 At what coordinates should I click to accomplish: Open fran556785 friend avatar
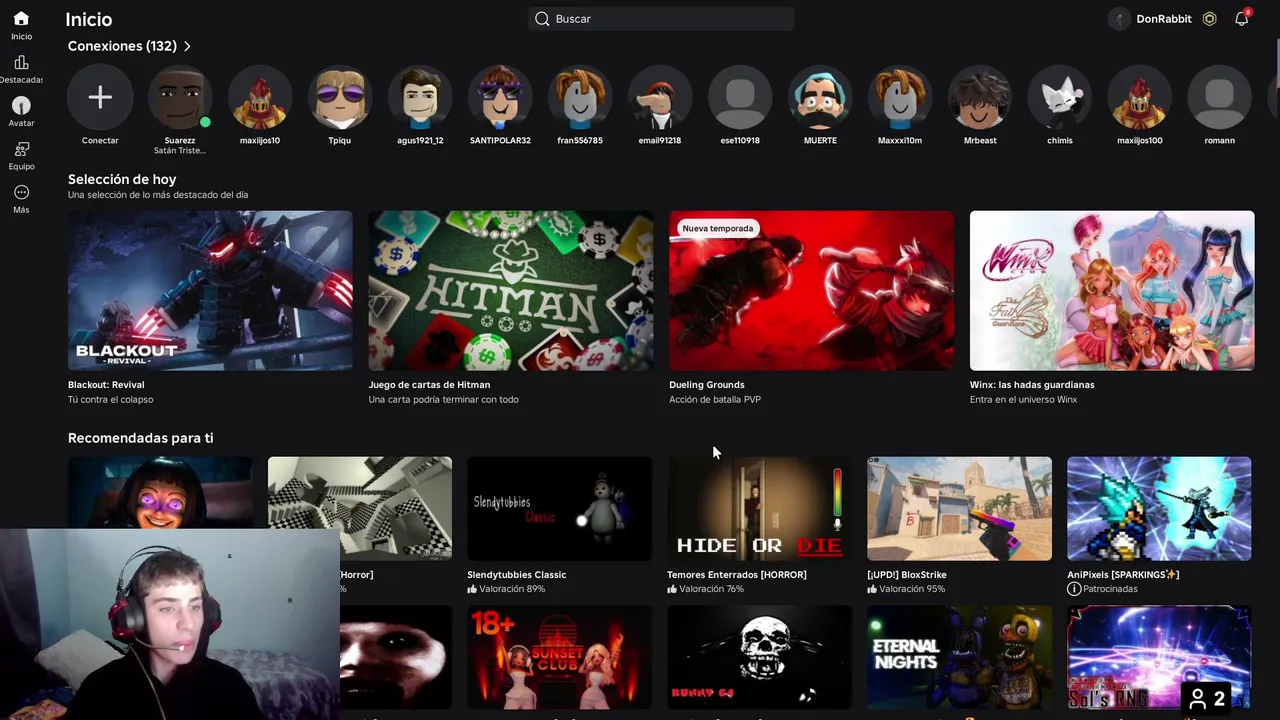(x=580, y=98)
